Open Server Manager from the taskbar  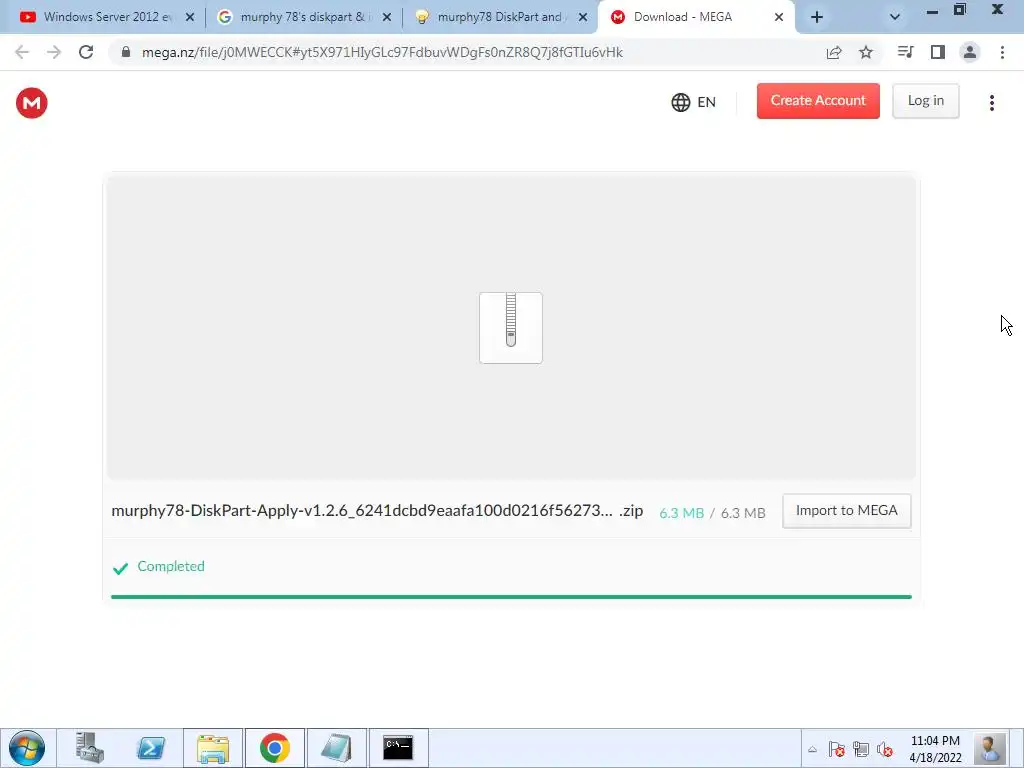pos(89,748)
